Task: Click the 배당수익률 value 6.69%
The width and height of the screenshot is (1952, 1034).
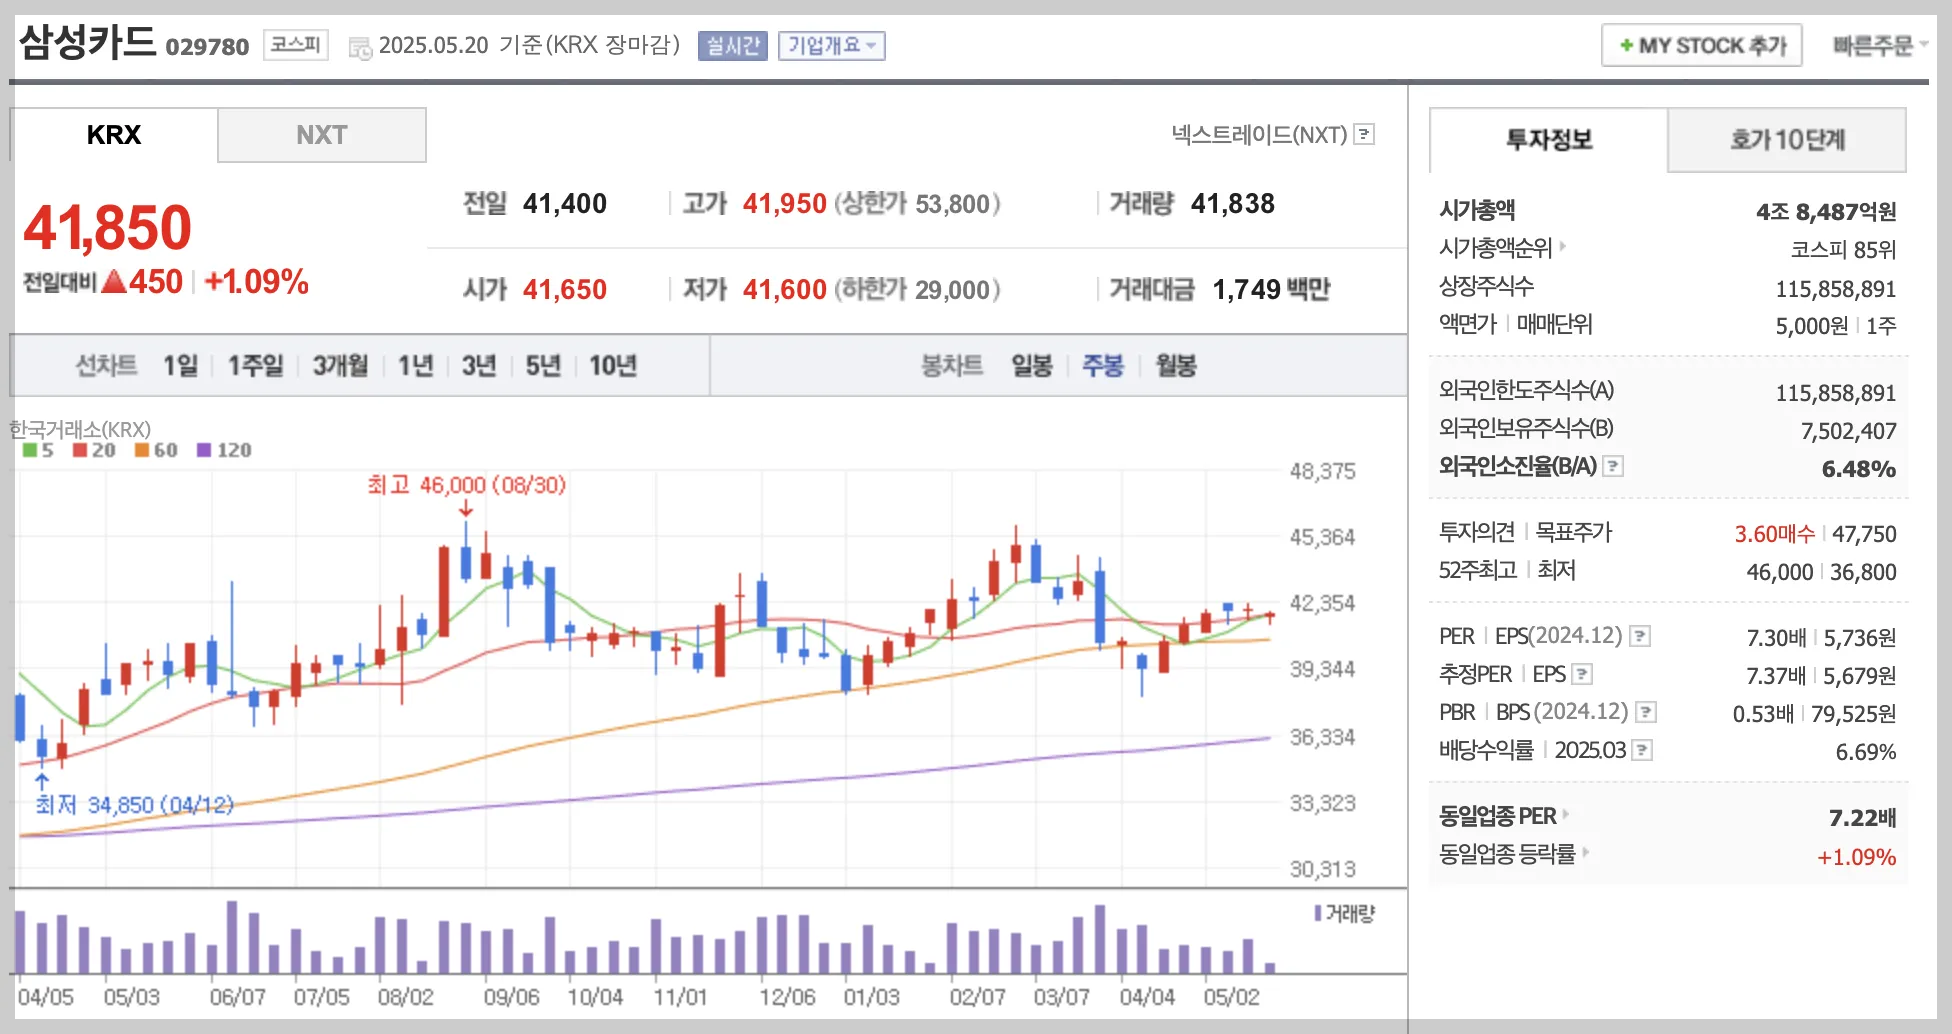Action: coord(1866,752)
